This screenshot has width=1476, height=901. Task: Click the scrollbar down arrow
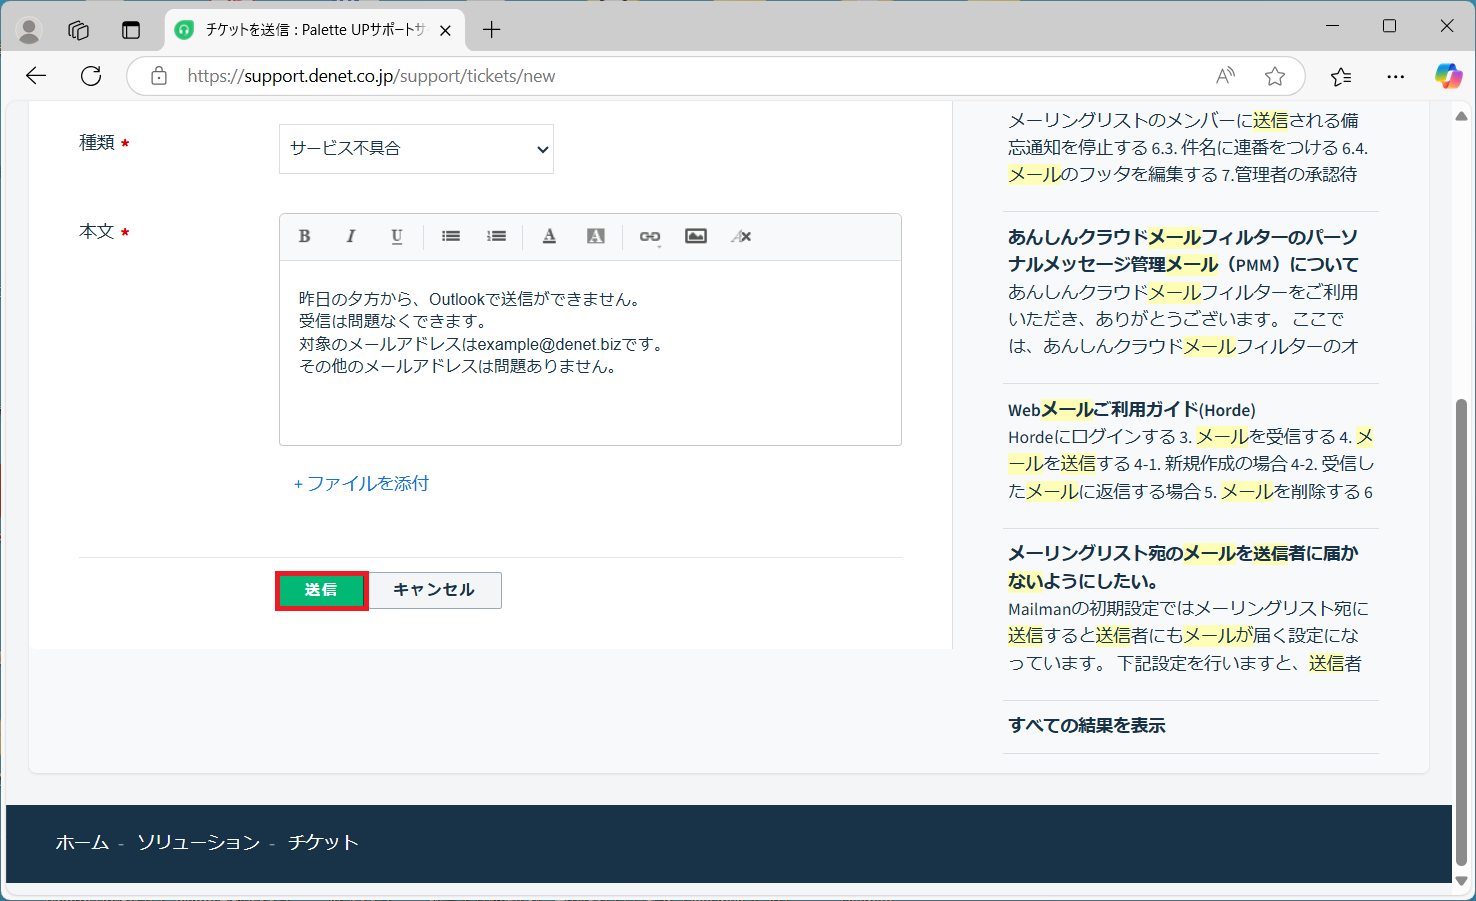(1461, 880)
